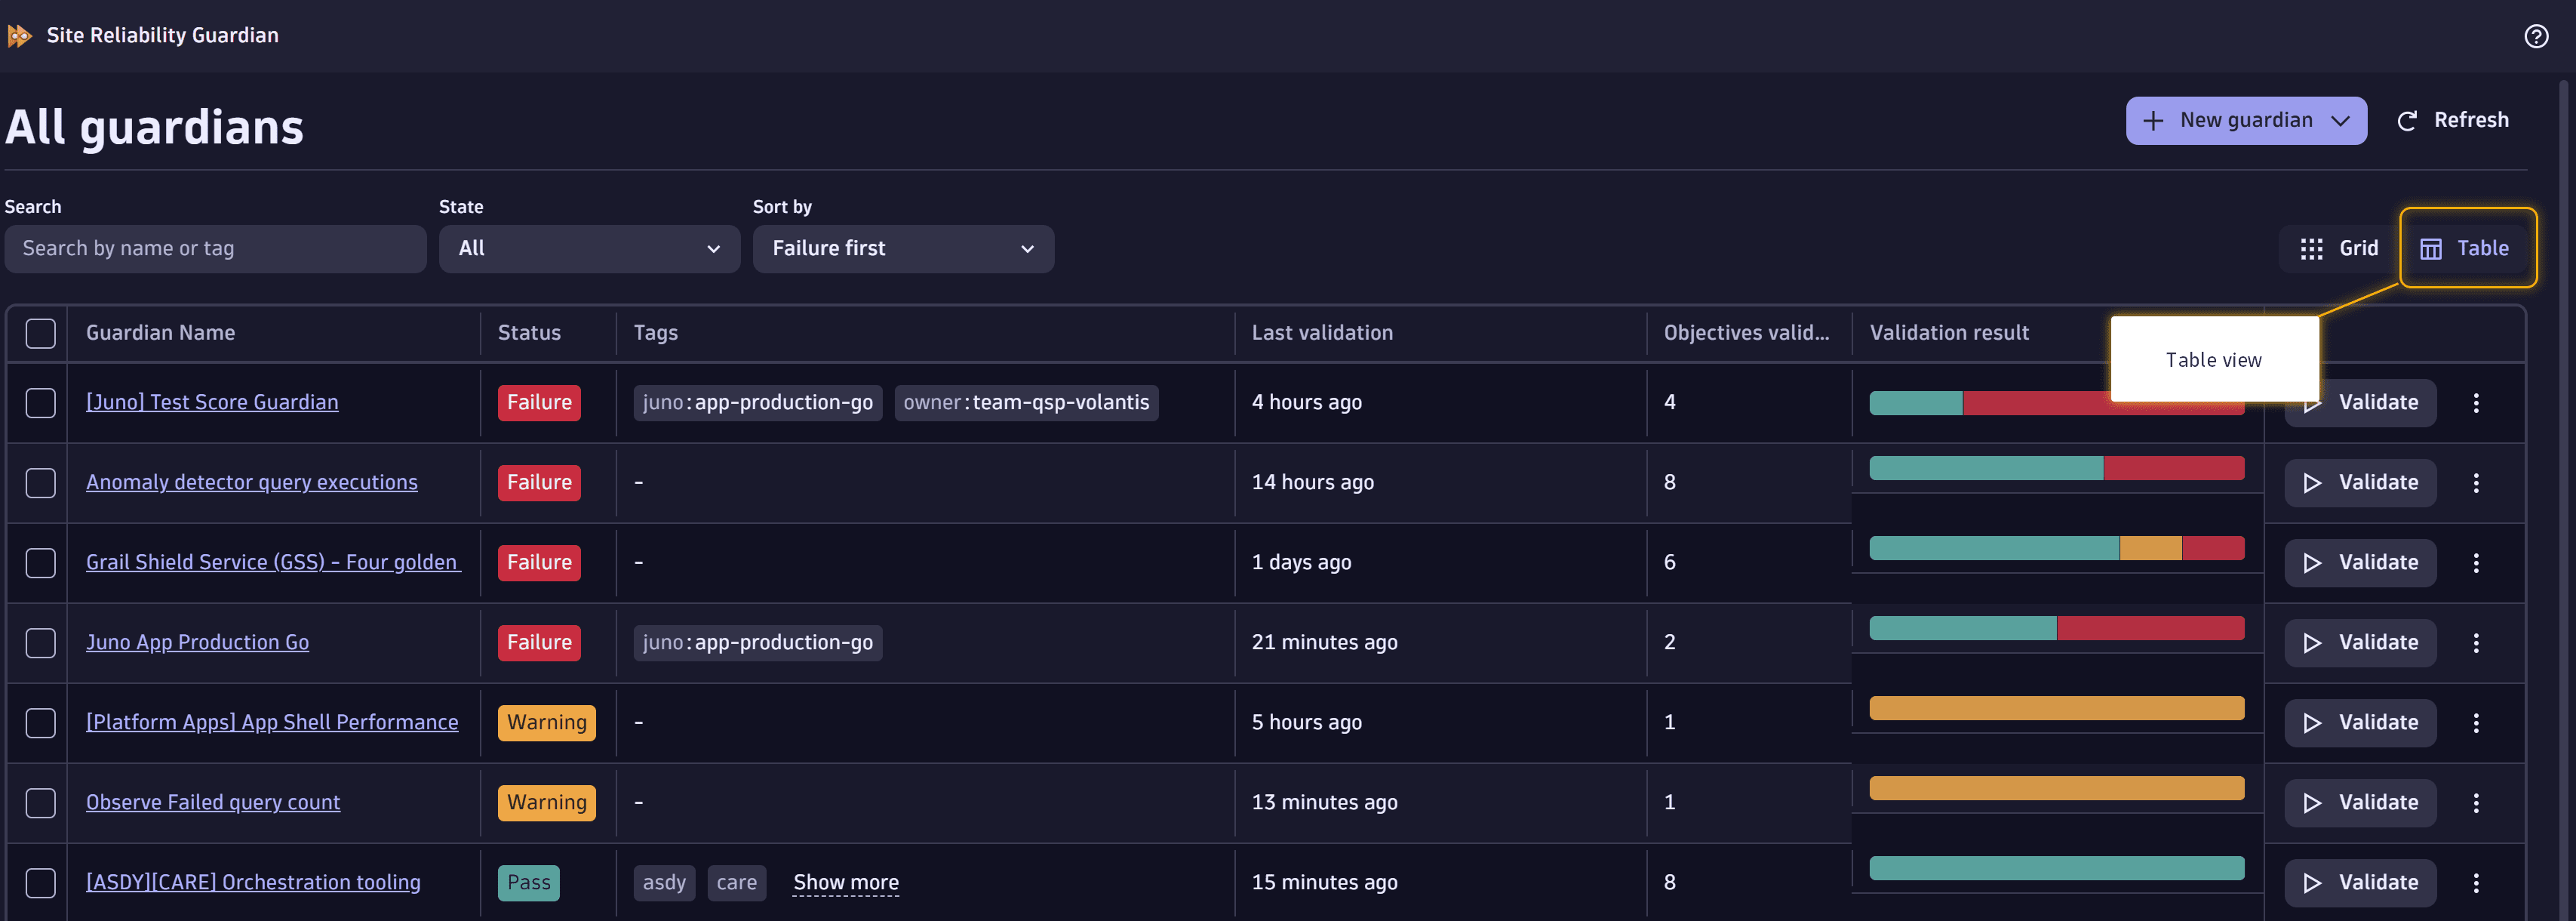The image size is (2576, 921).
Task: Open Juno App Production Go link
Action: click(197, 643)
